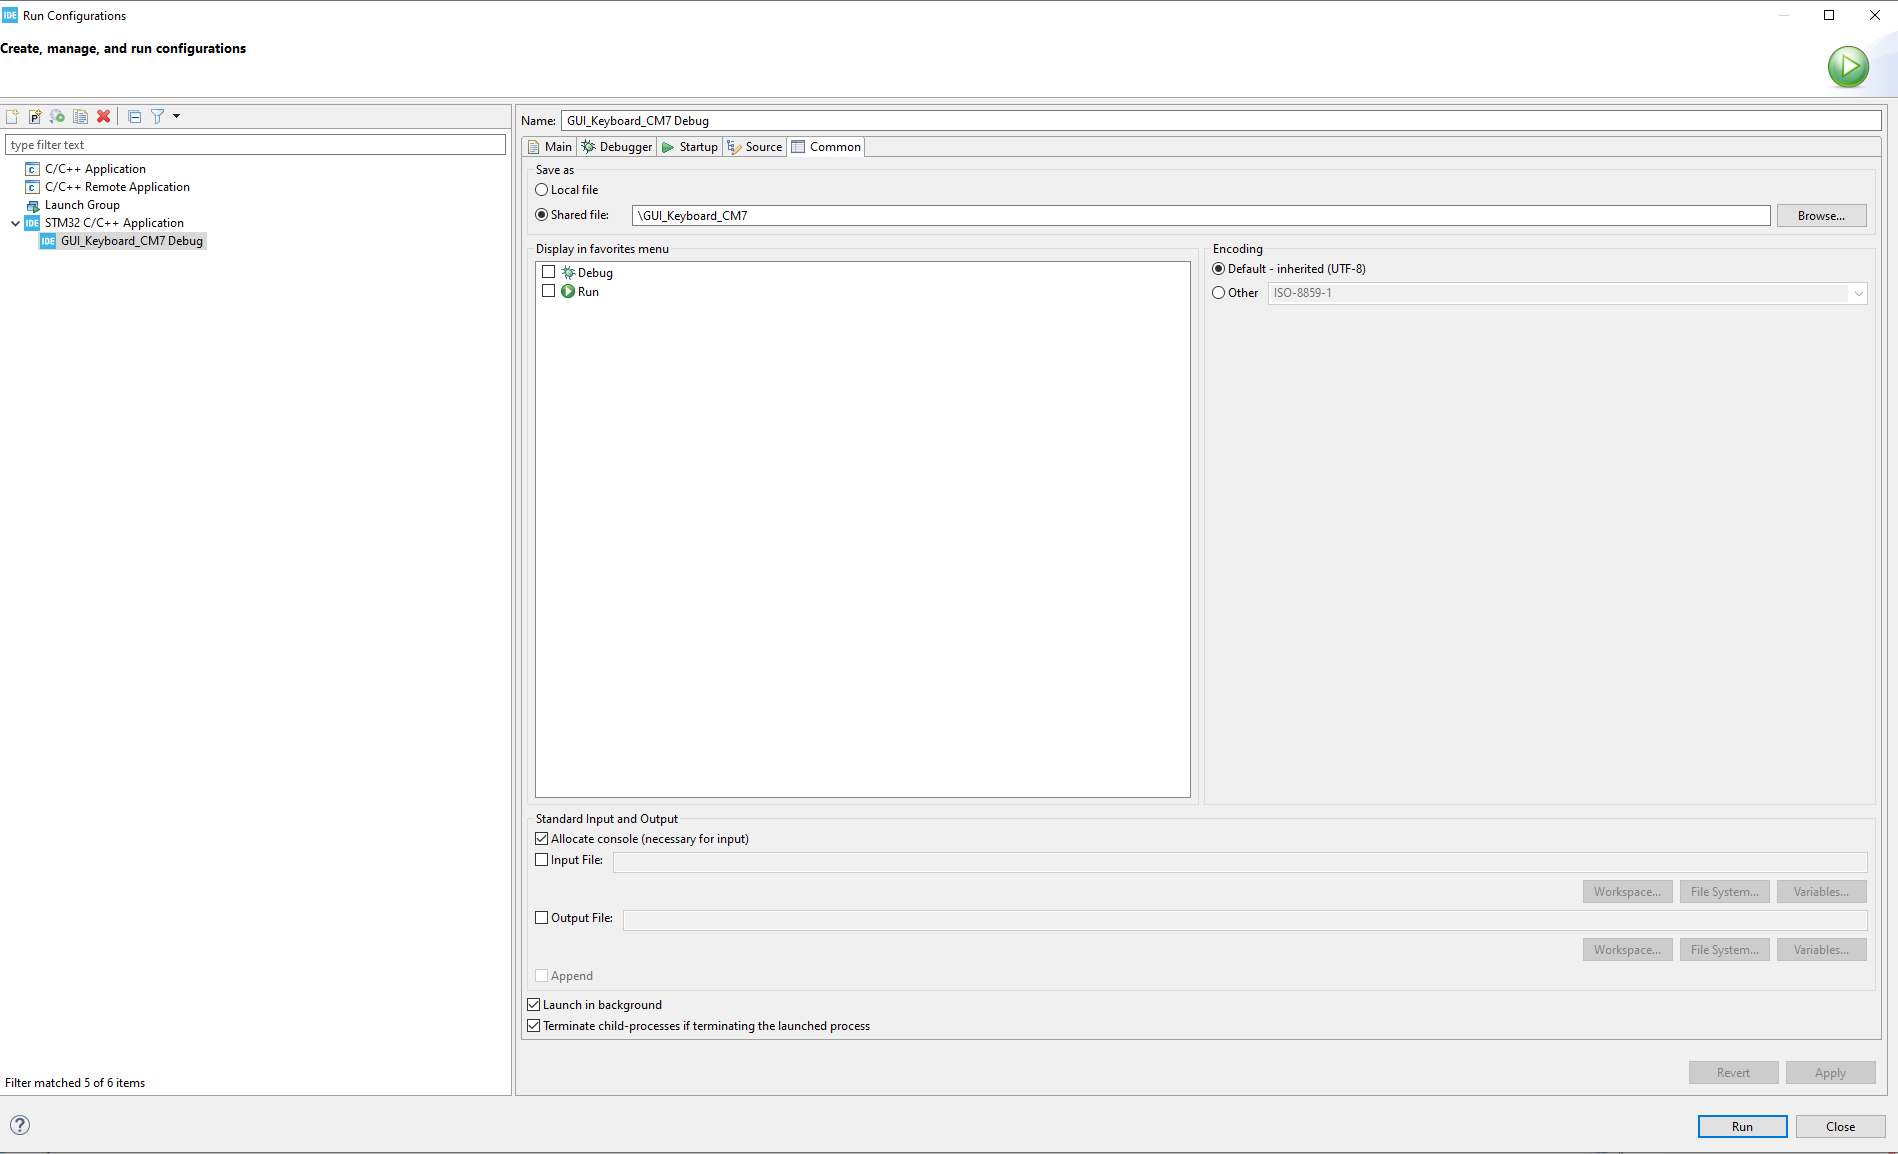Open the filtering options dropdown arrow

(174, 116)
